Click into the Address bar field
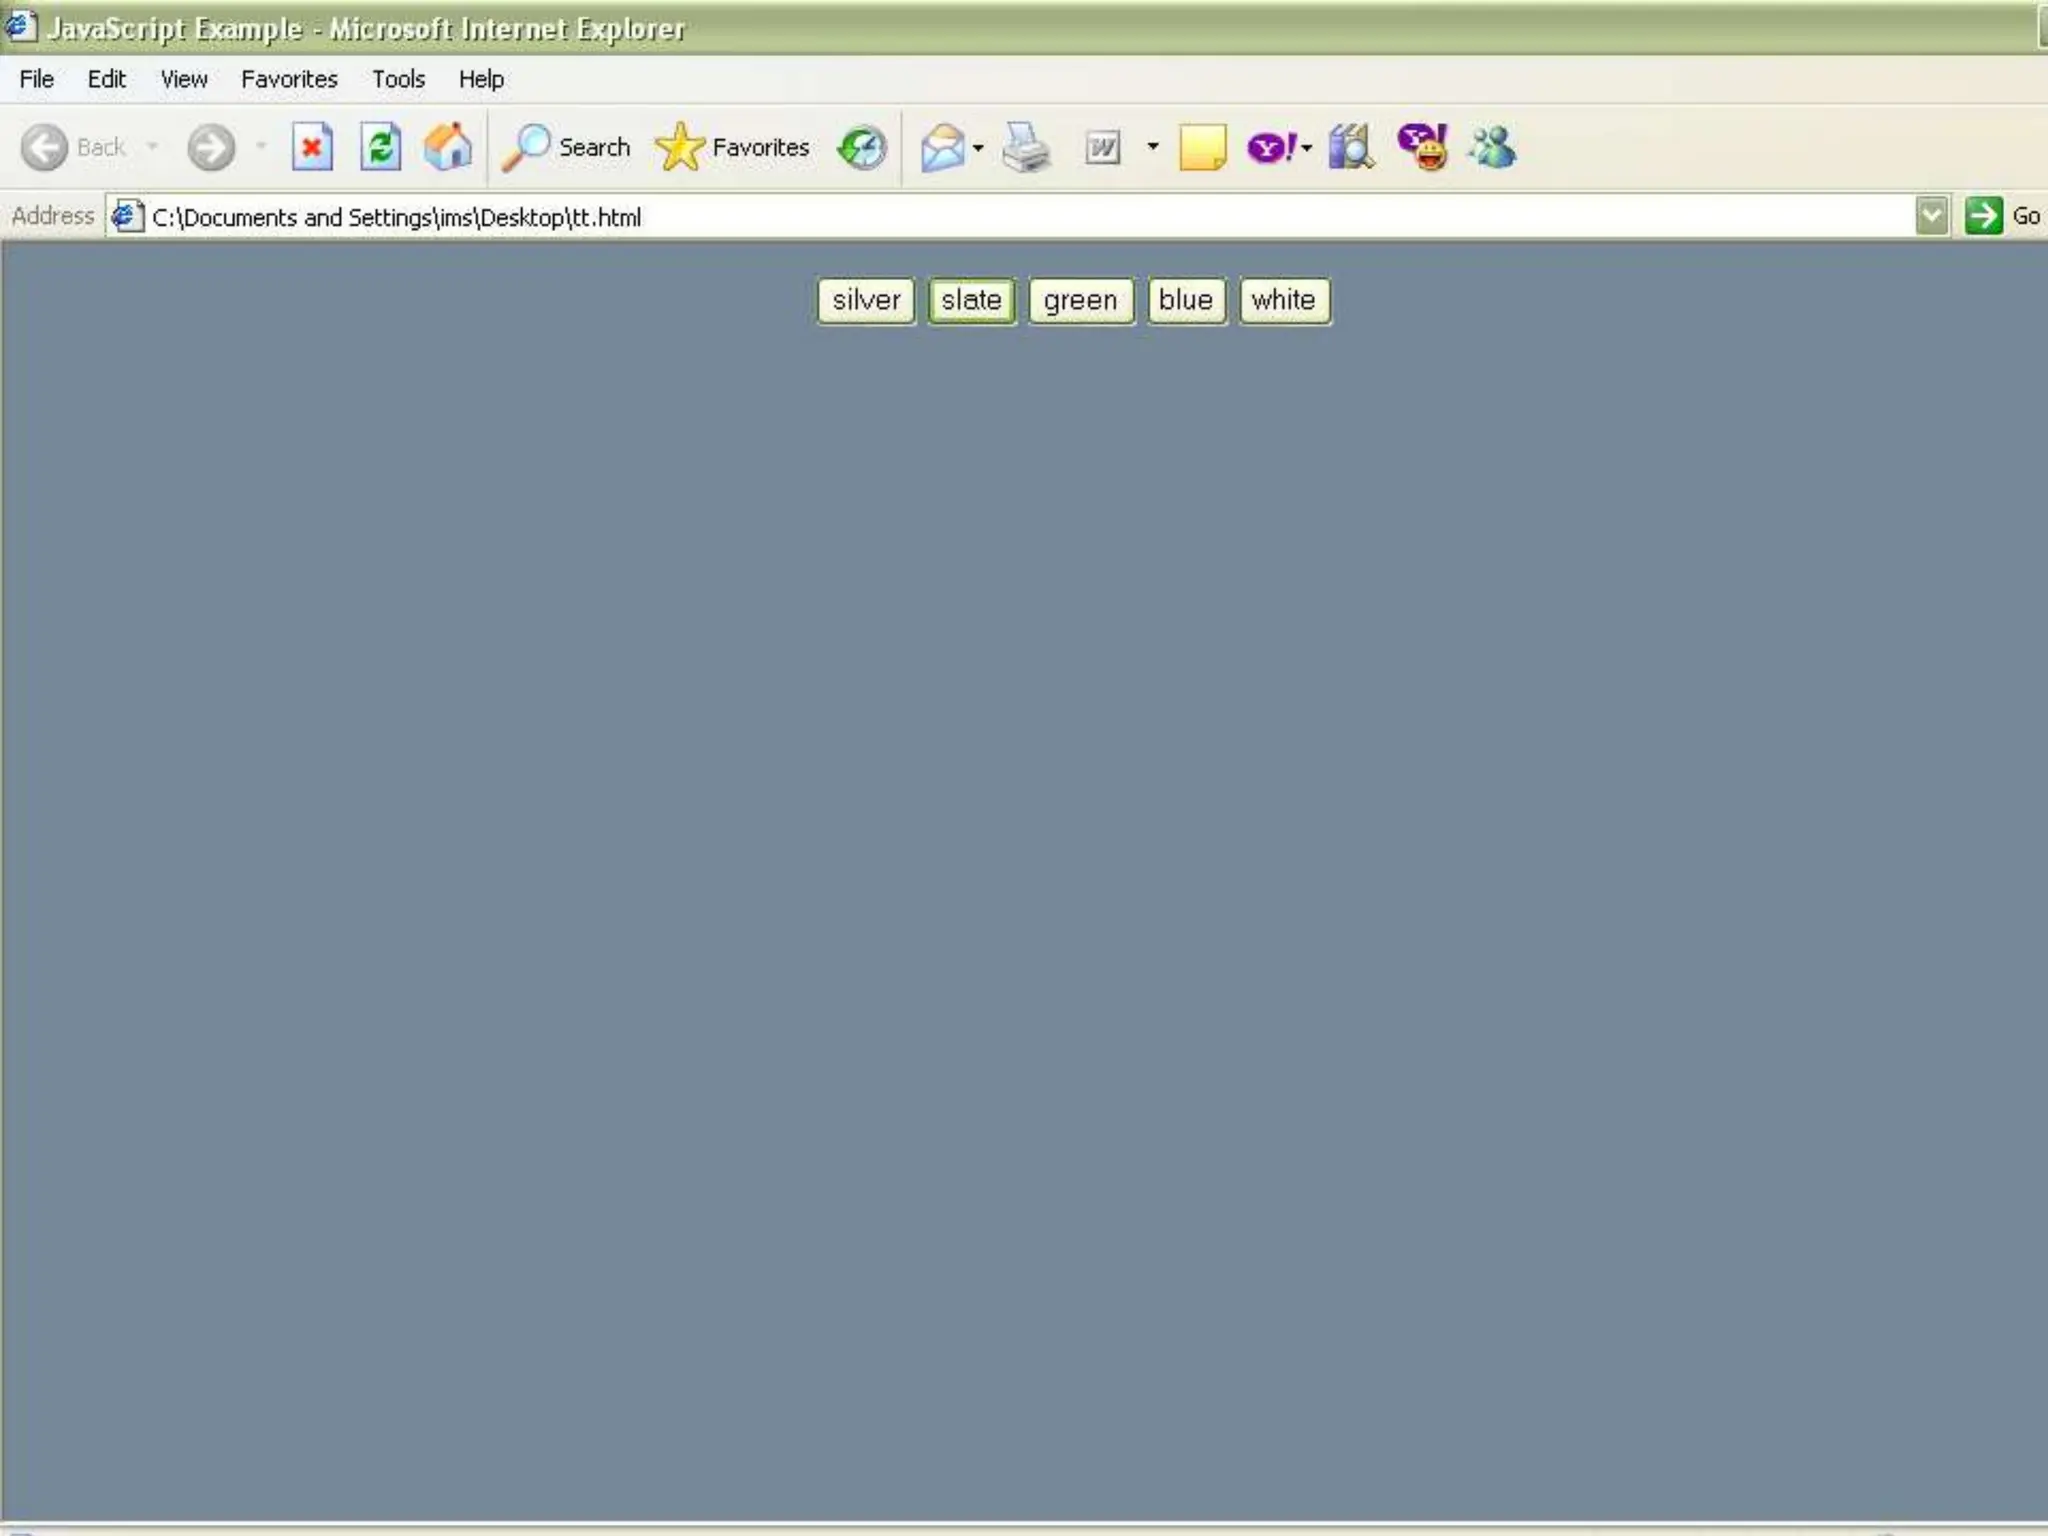The image size is (2048, 1536). (x=1000, y=217)
